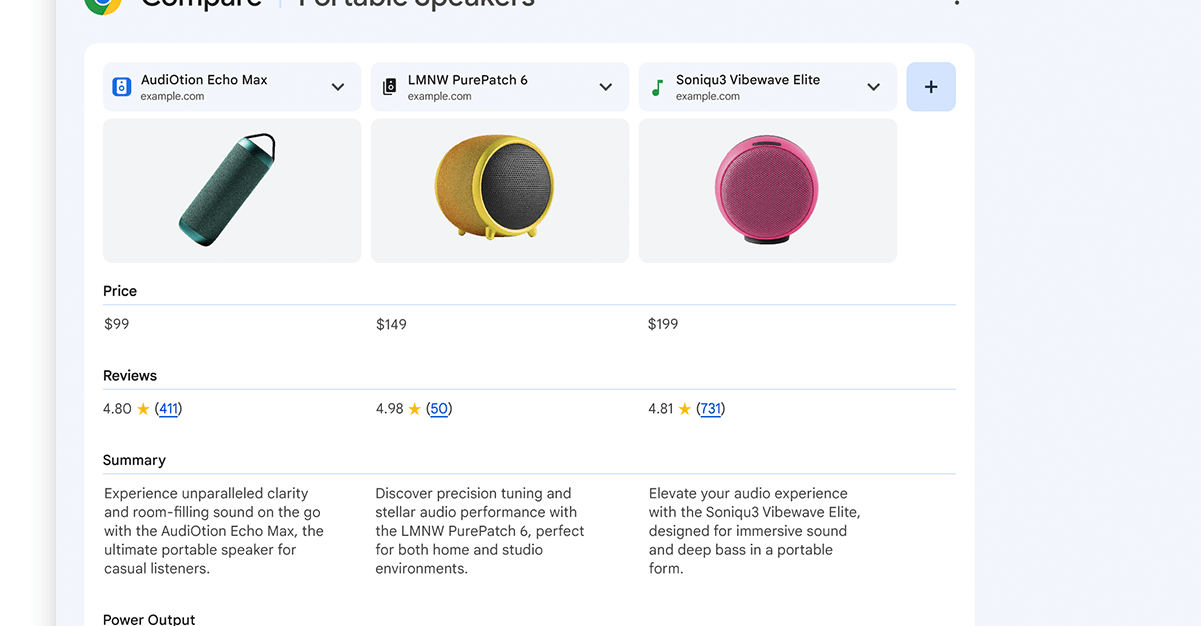Click the AudiOtion Echo Max speaker icon
This screenshot has height=626, width=1201.
coord(121,86)
